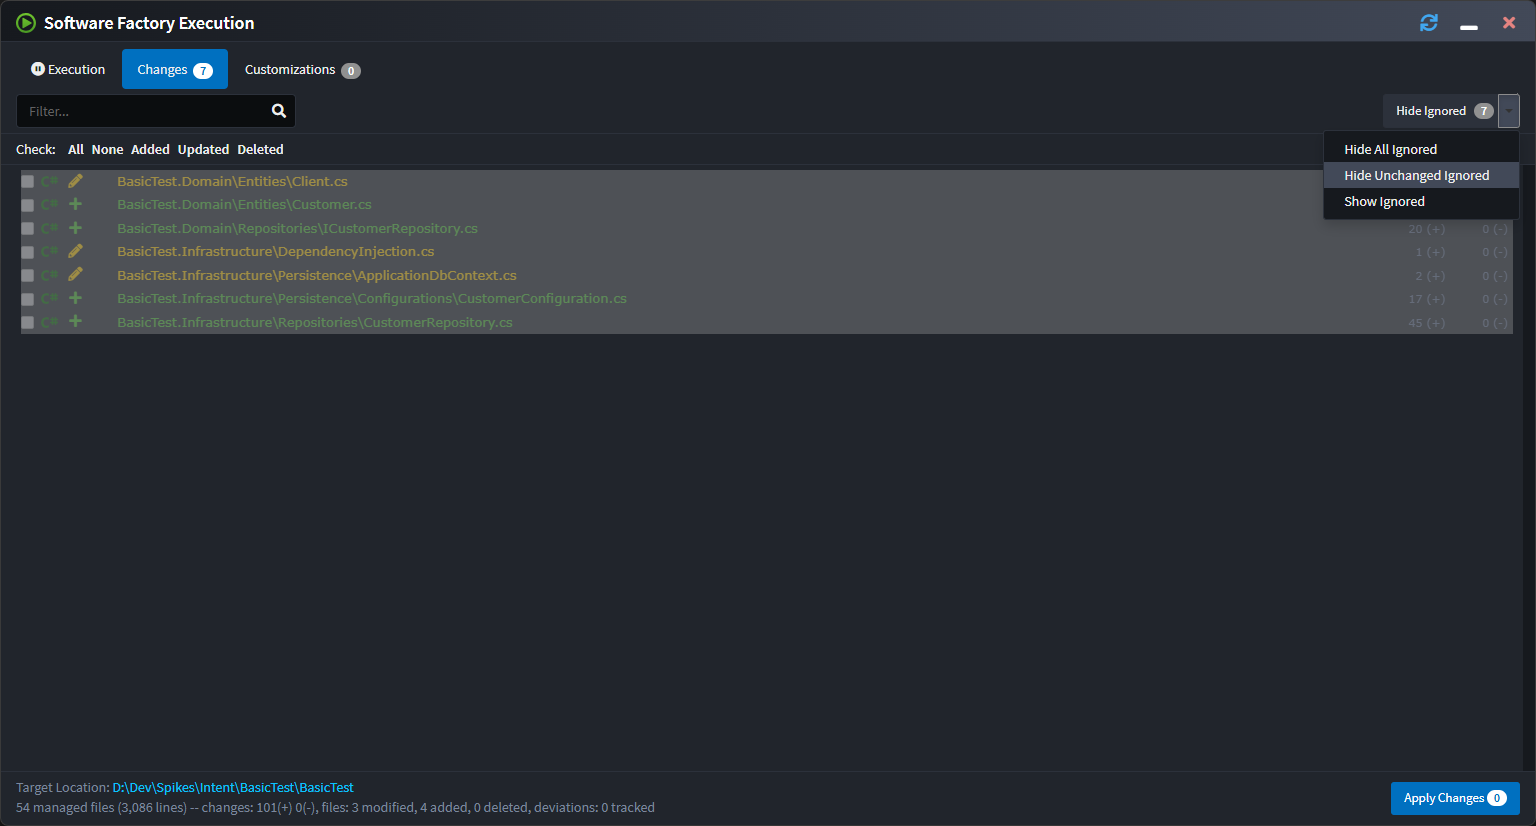The image size is (1536, 826).
Task: Choose Show Ignored from the dropdown menu
Action: (1384, 201)
